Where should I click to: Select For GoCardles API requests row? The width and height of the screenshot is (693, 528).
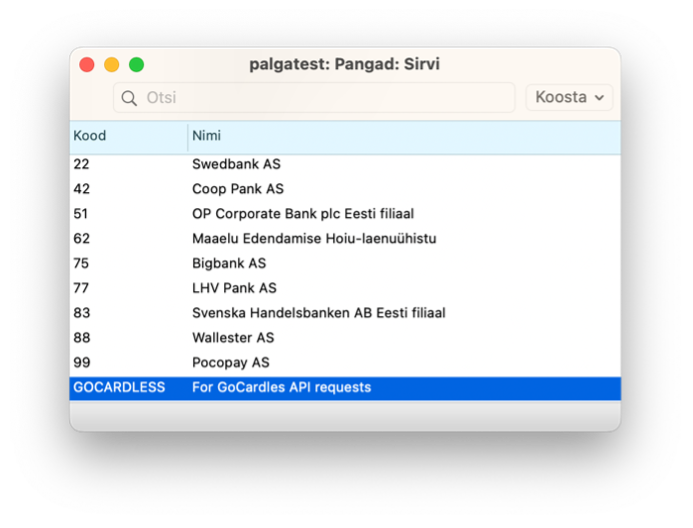point(345,388)
